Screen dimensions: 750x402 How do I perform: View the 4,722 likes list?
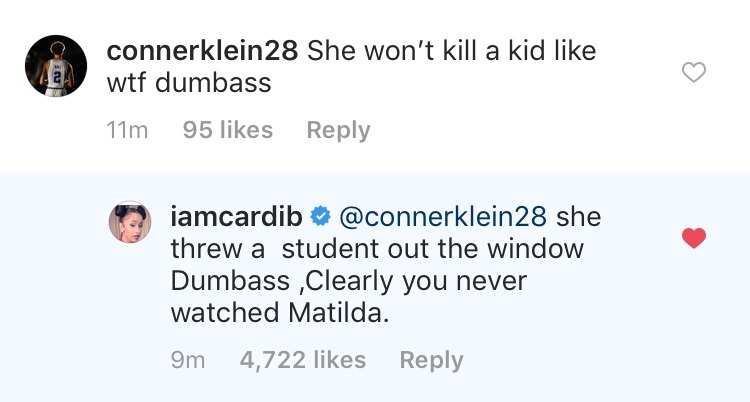click(303, 360)
